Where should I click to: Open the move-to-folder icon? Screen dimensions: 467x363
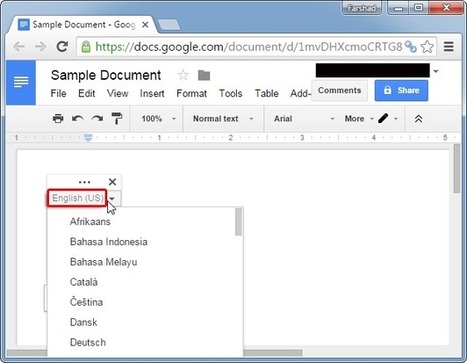[x=204, y=75]
